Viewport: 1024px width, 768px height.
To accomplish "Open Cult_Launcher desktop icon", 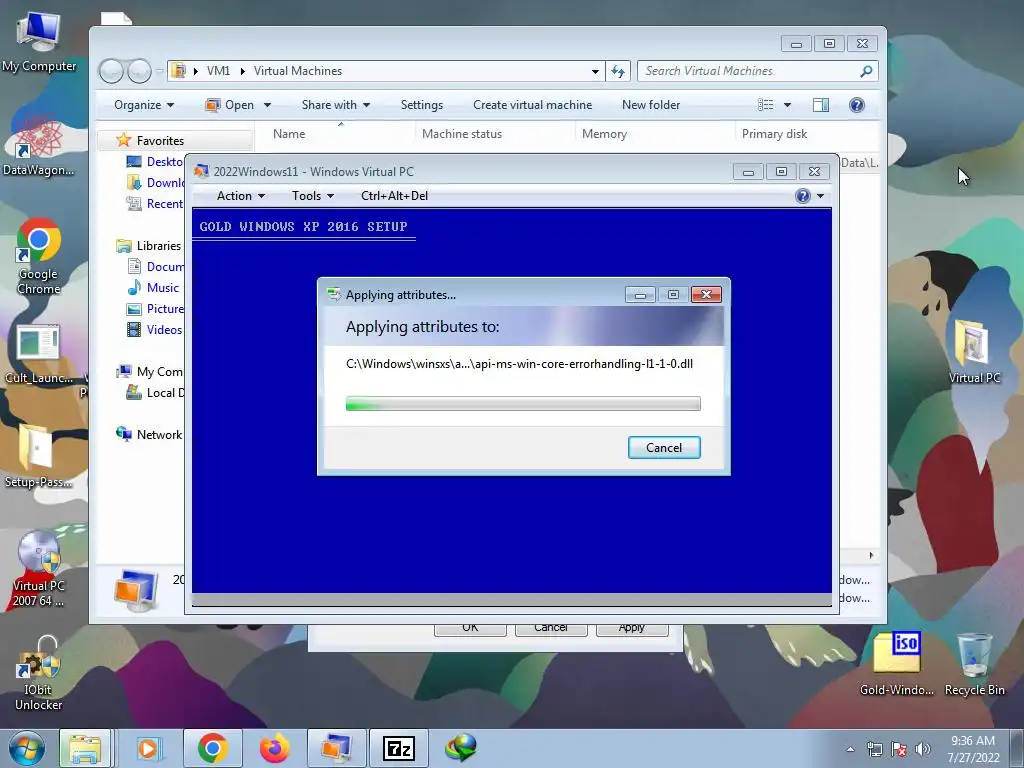I will click(x=39, y=353).
